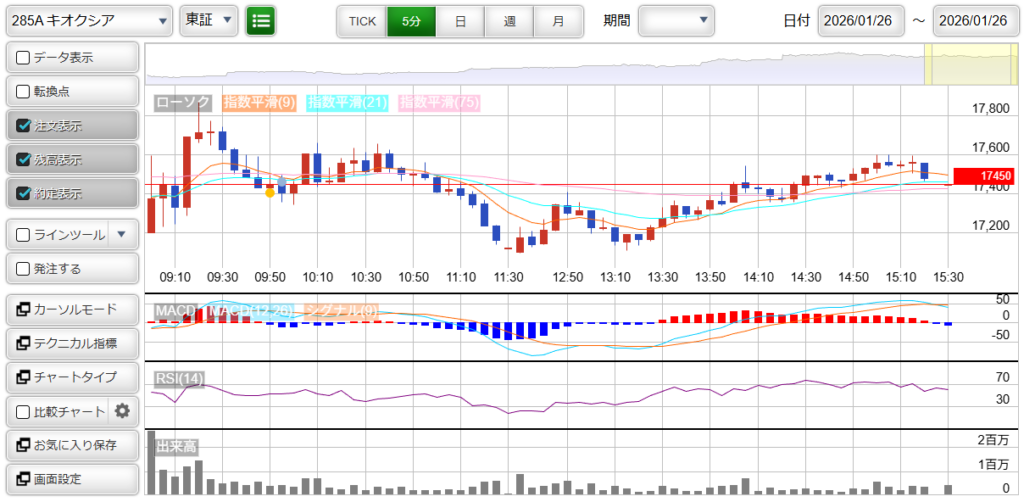Select the 週 weekly interval tab
This screenshot has width=1024, height=502.
(509, 20)
